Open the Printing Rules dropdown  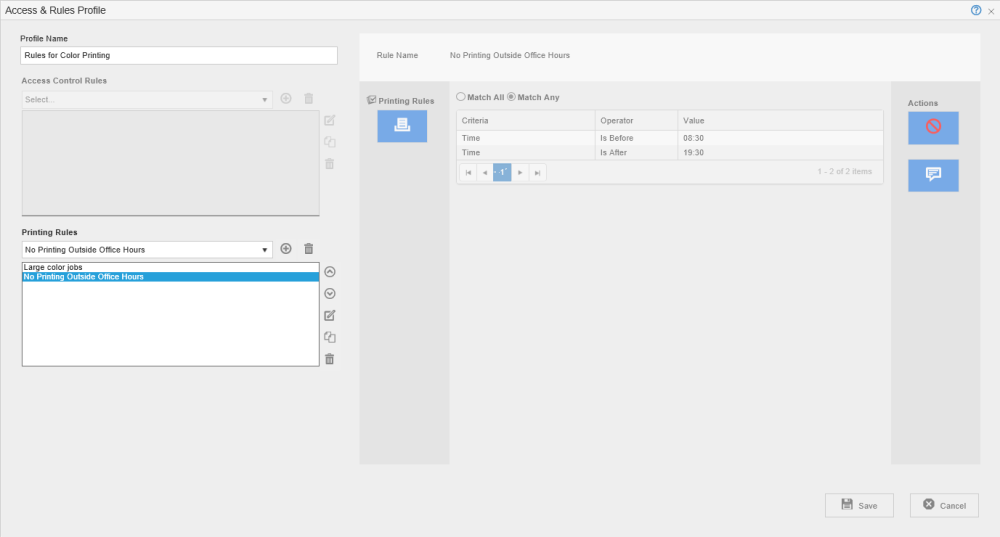[x=147, y=249]
